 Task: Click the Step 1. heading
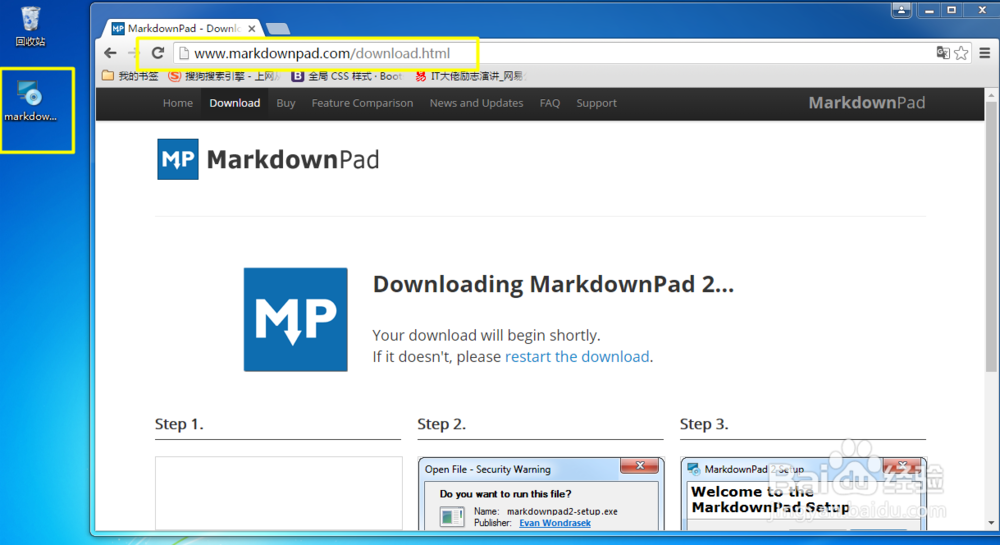tap(179, 424)
